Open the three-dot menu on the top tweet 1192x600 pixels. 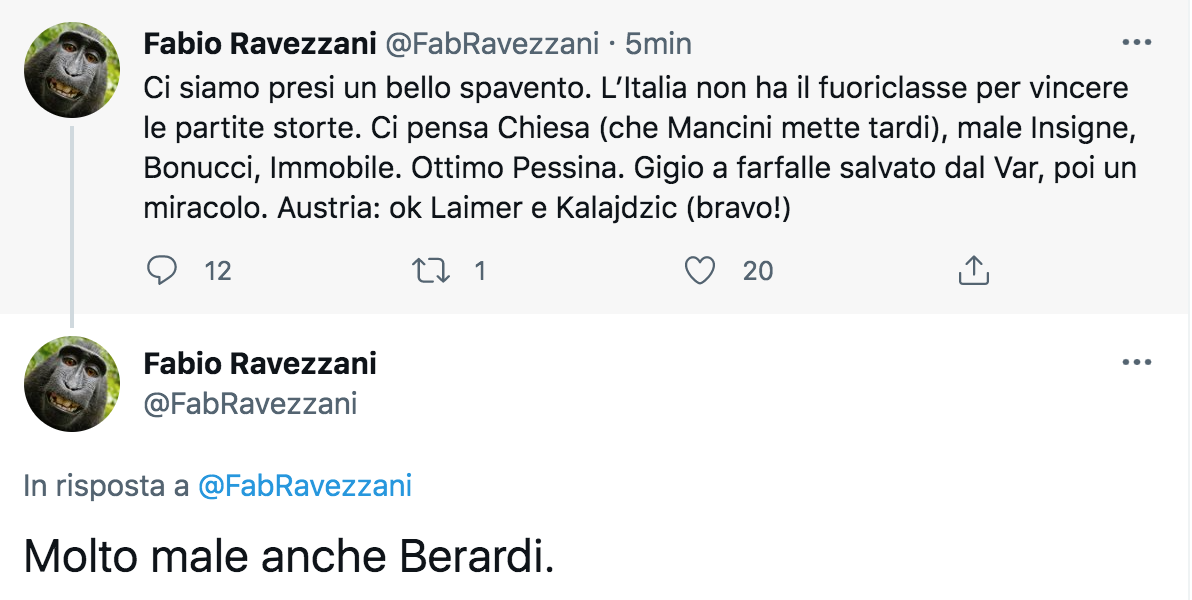point(1137,43)
